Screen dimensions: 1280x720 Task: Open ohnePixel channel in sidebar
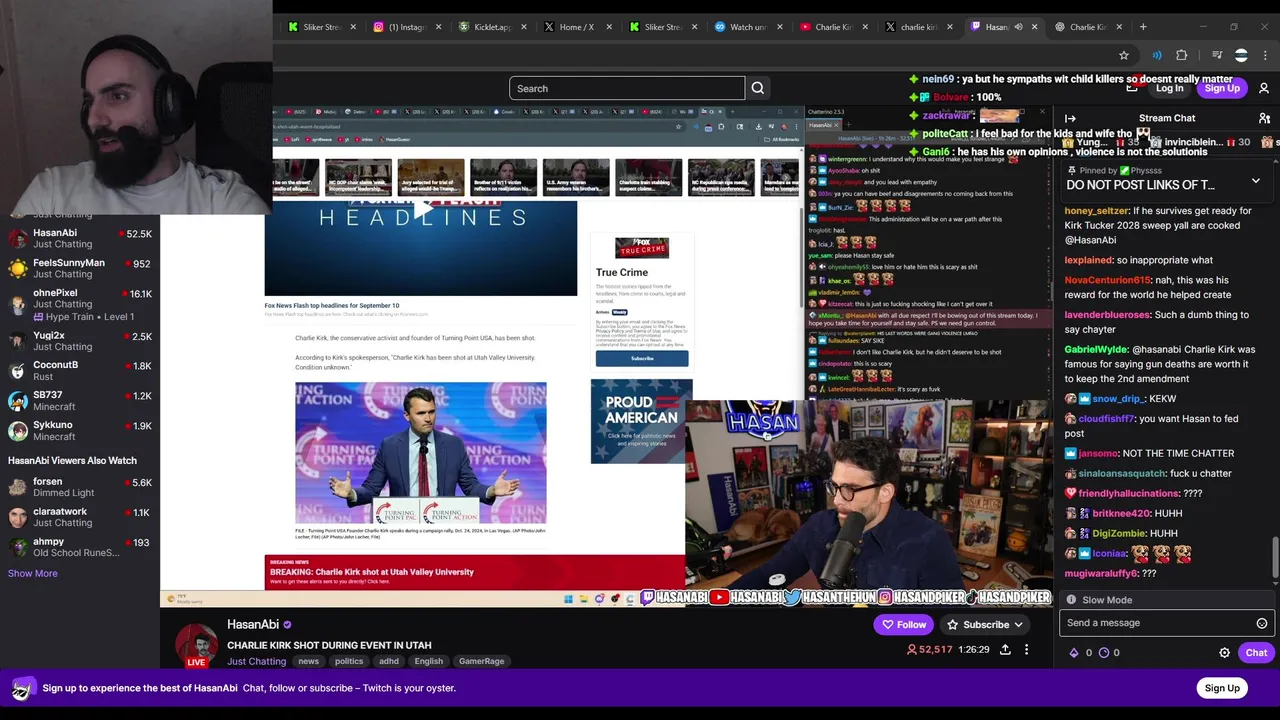click(x=80, y=304)
